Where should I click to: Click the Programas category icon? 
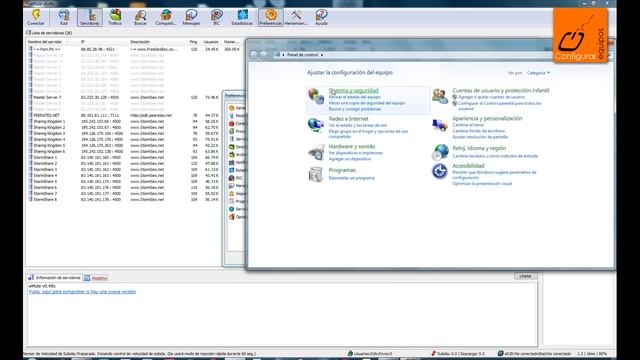[316, 174]
